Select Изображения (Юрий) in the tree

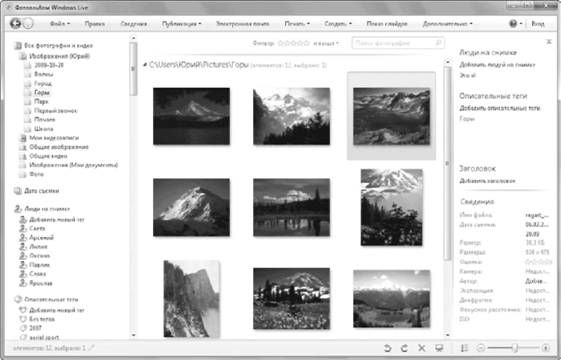tap(59, 56)
